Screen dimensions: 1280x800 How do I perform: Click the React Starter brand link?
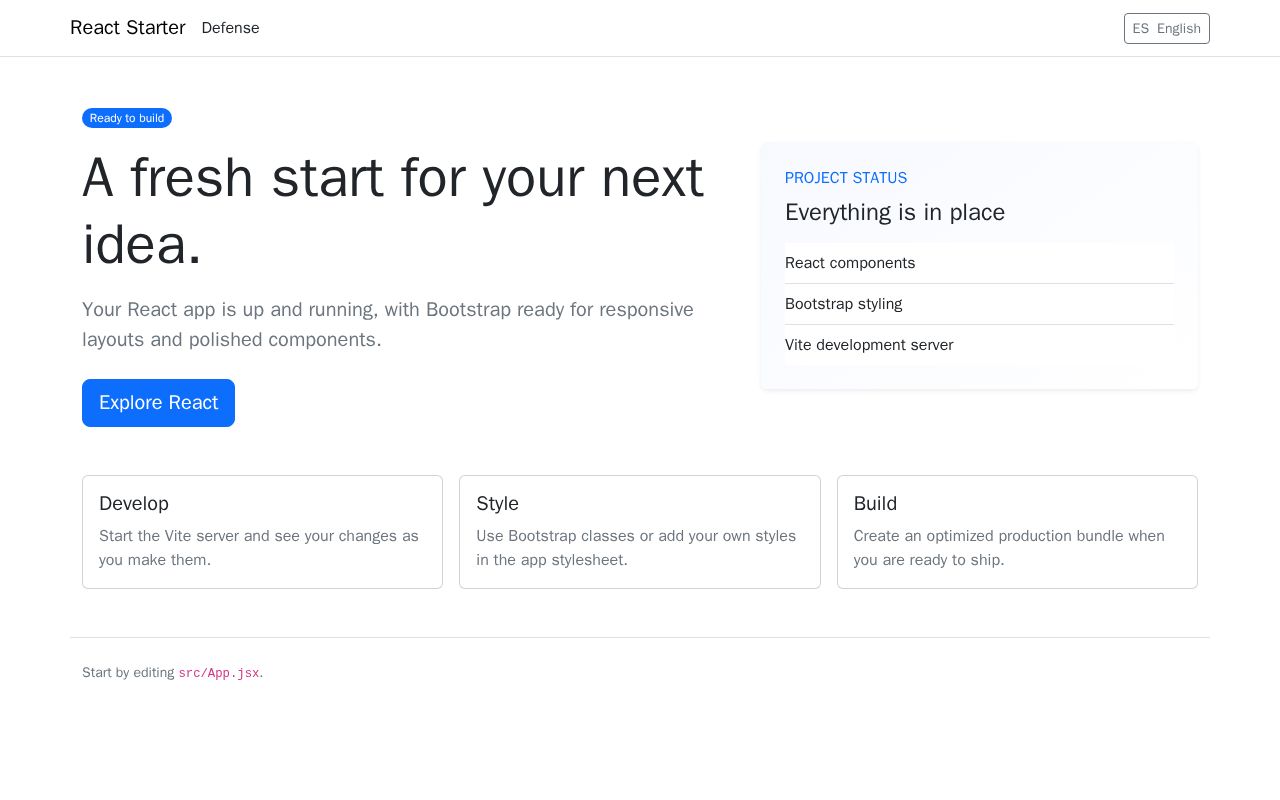(128, 28)
